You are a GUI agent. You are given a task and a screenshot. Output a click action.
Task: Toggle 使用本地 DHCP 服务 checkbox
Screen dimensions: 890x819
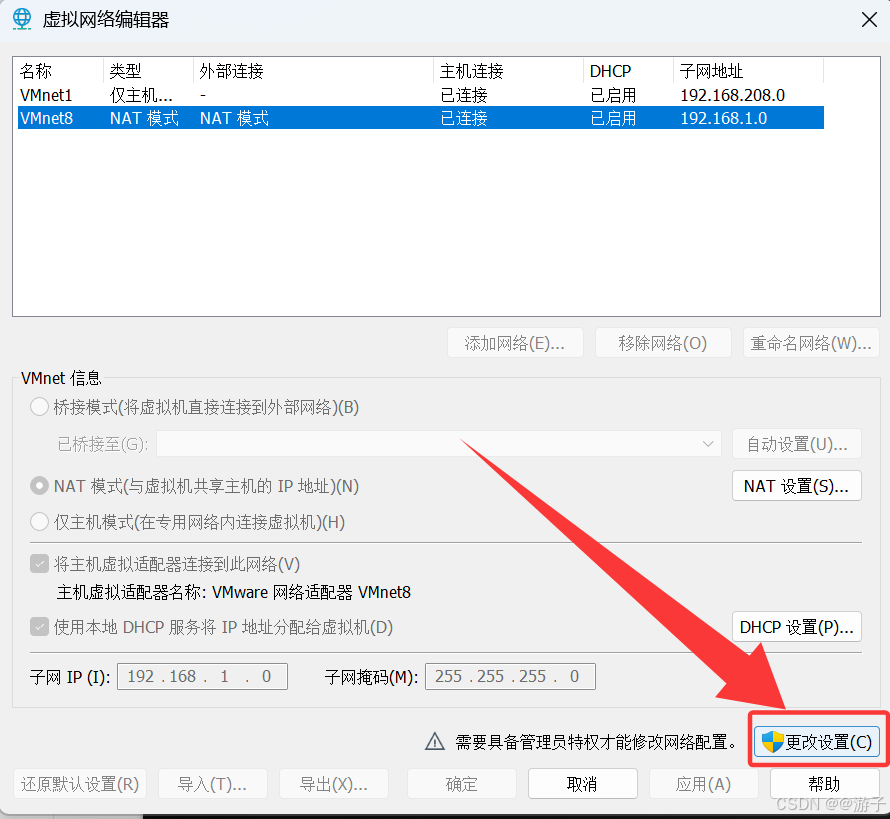coord(39,627)
